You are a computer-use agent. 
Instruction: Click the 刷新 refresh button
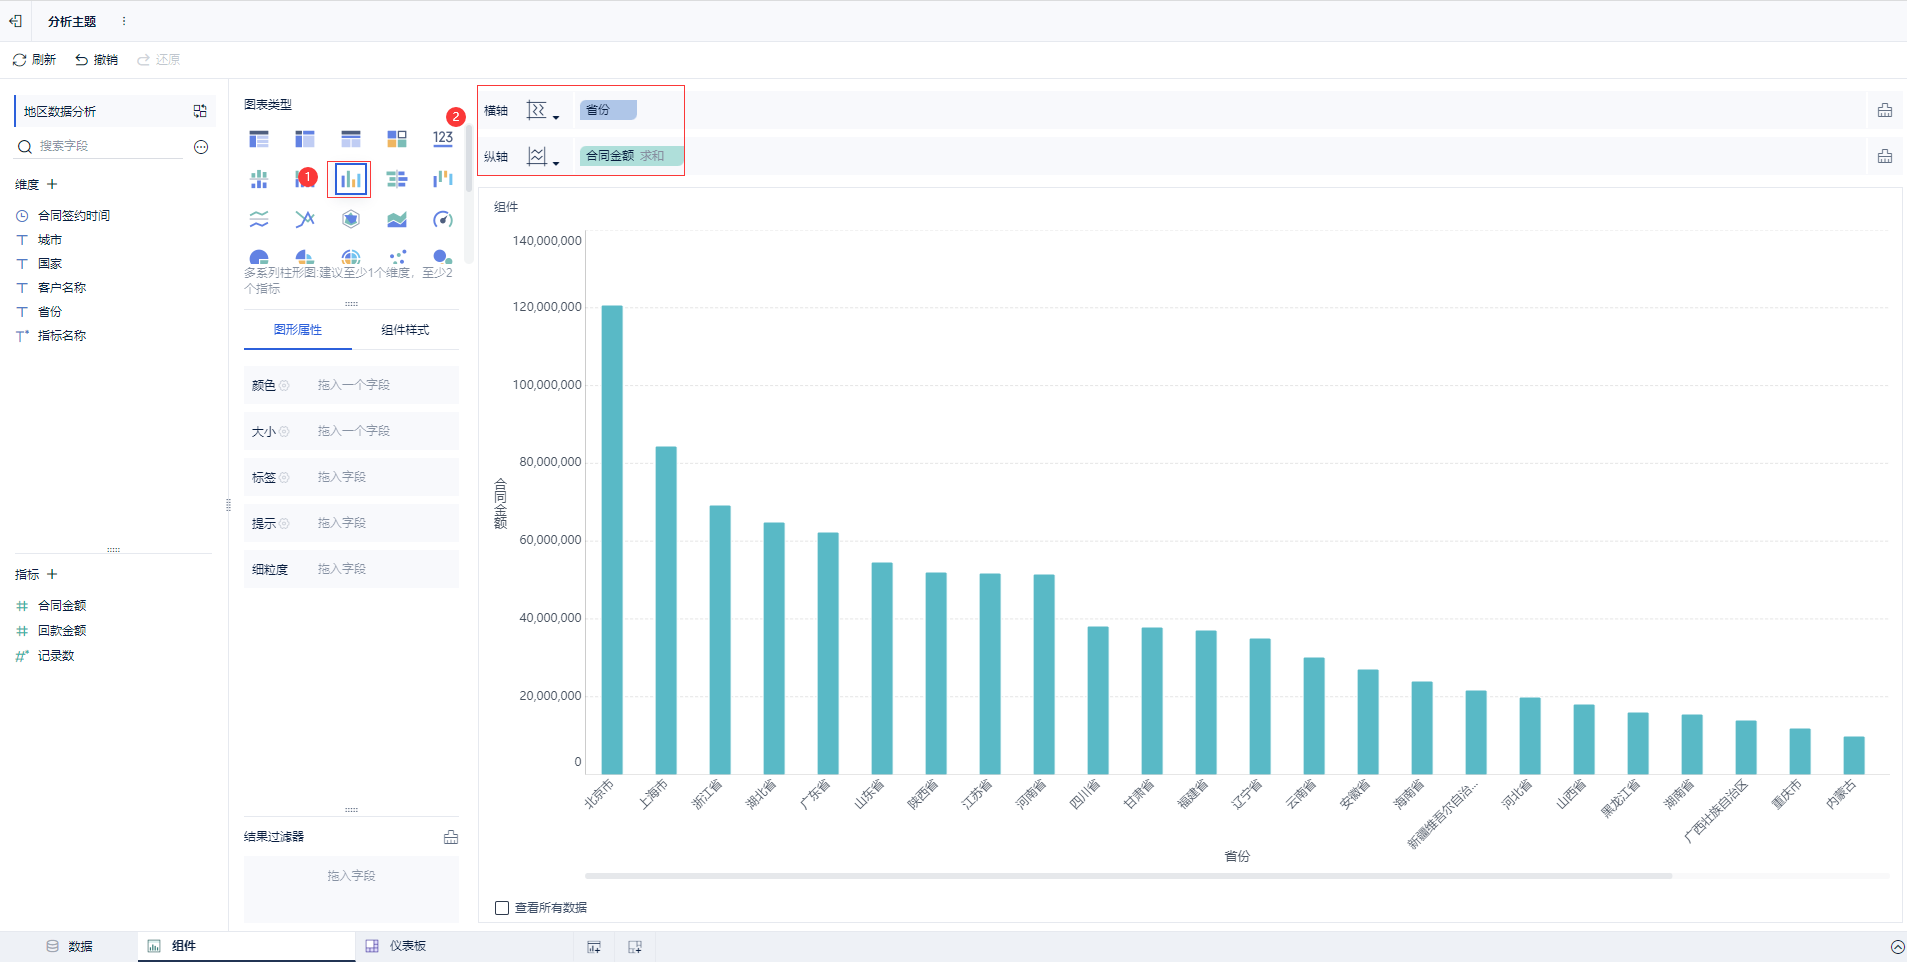[x=34, y=60]
